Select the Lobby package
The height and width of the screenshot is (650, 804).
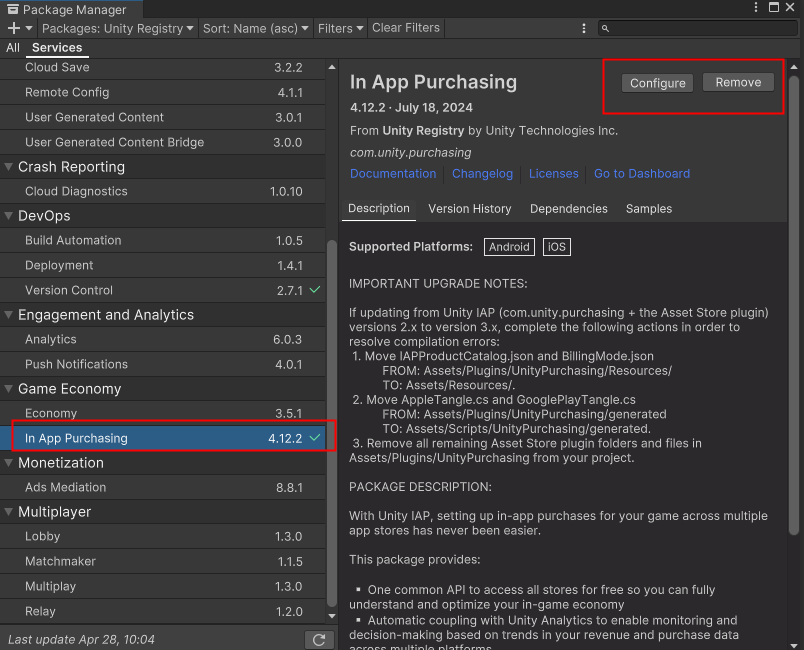[163, 536]
